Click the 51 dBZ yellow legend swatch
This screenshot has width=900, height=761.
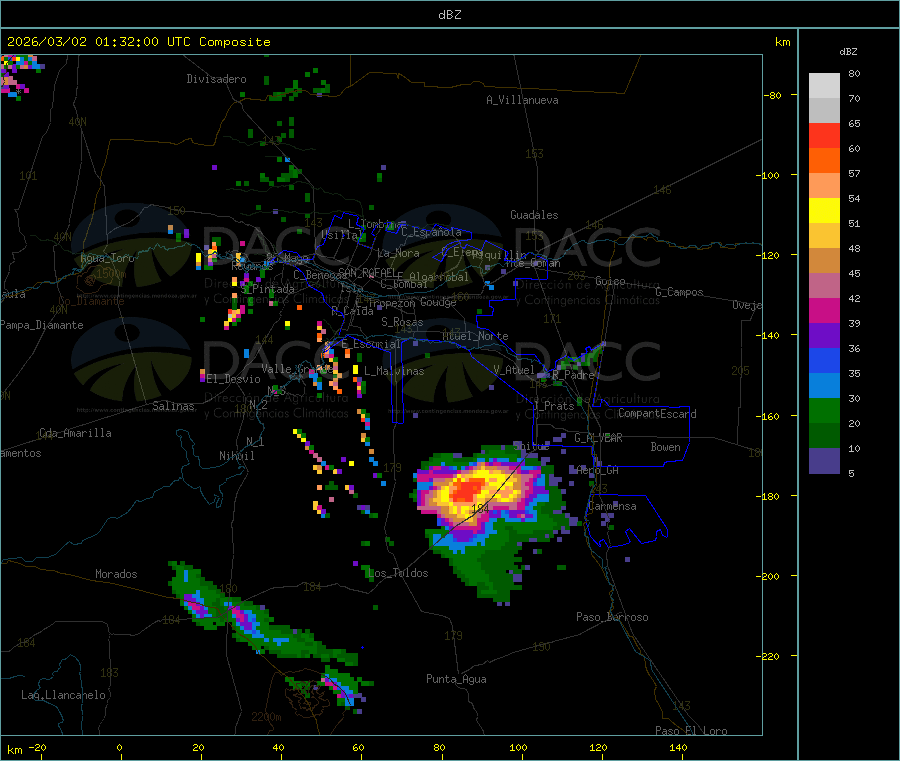click(824, 211)
